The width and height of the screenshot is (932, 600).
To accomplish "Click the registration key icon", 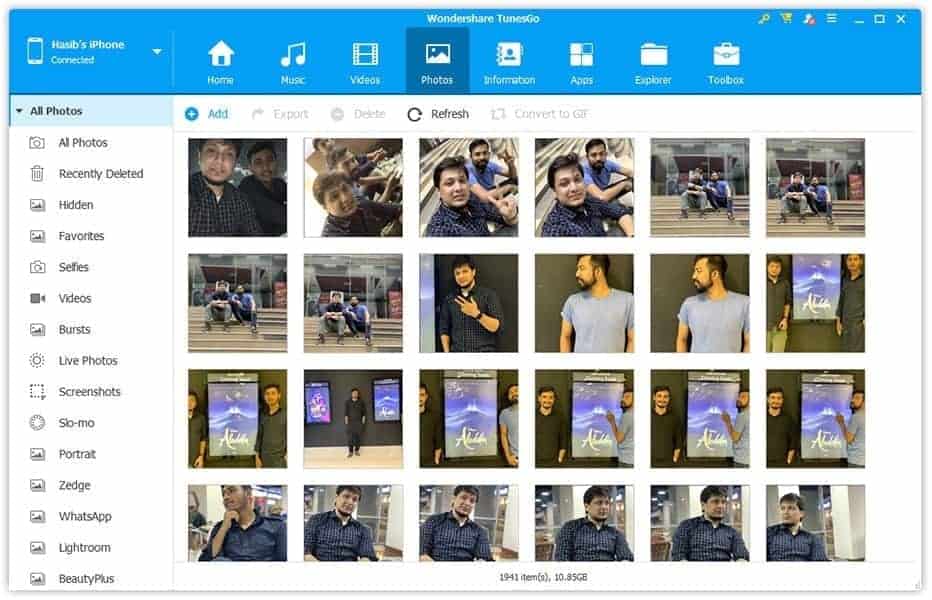I will pos(765,18).
